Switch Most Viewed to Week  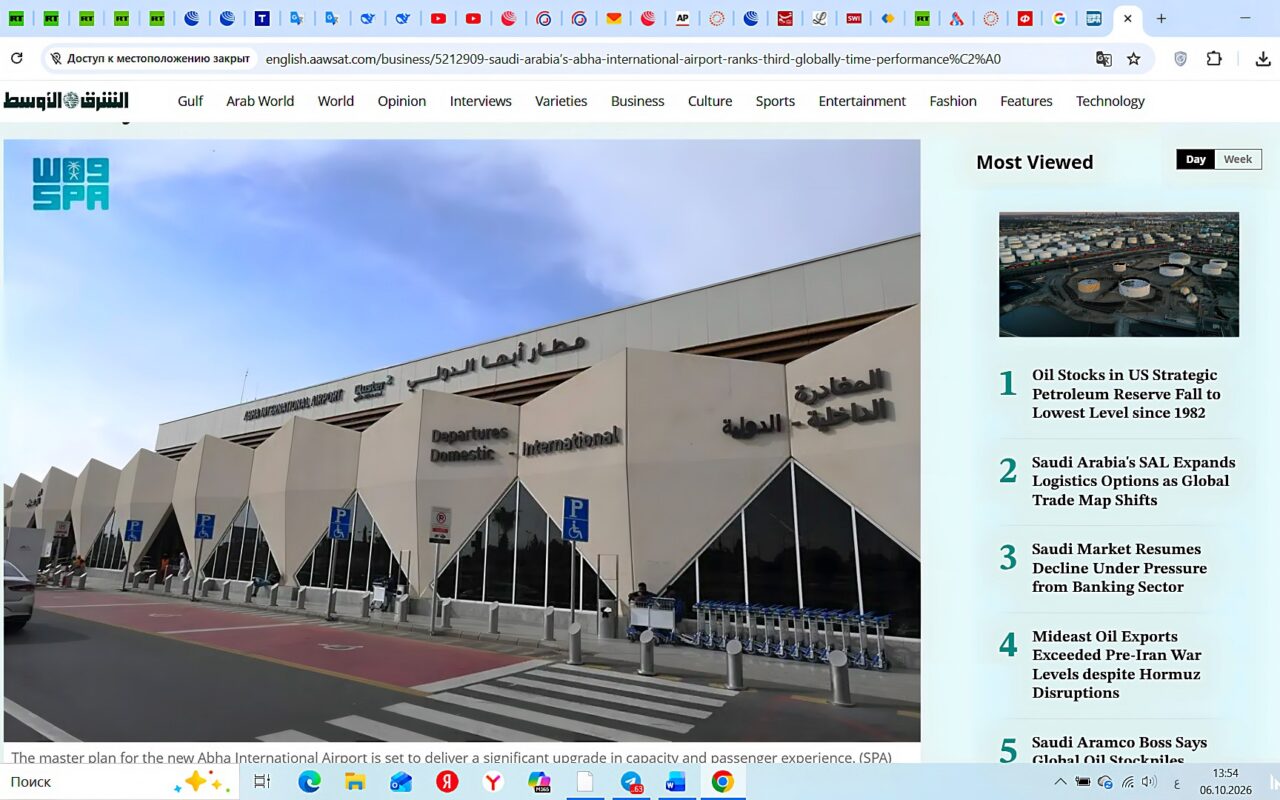[x=1238, y=159]
